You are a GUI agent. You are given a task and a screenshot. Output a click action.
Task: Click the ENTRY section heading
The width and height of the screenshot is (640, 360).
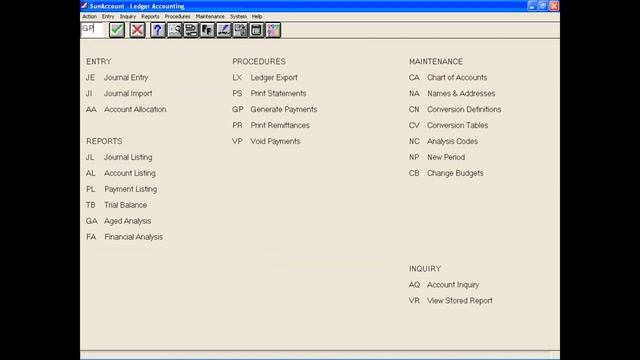point(99,62)
